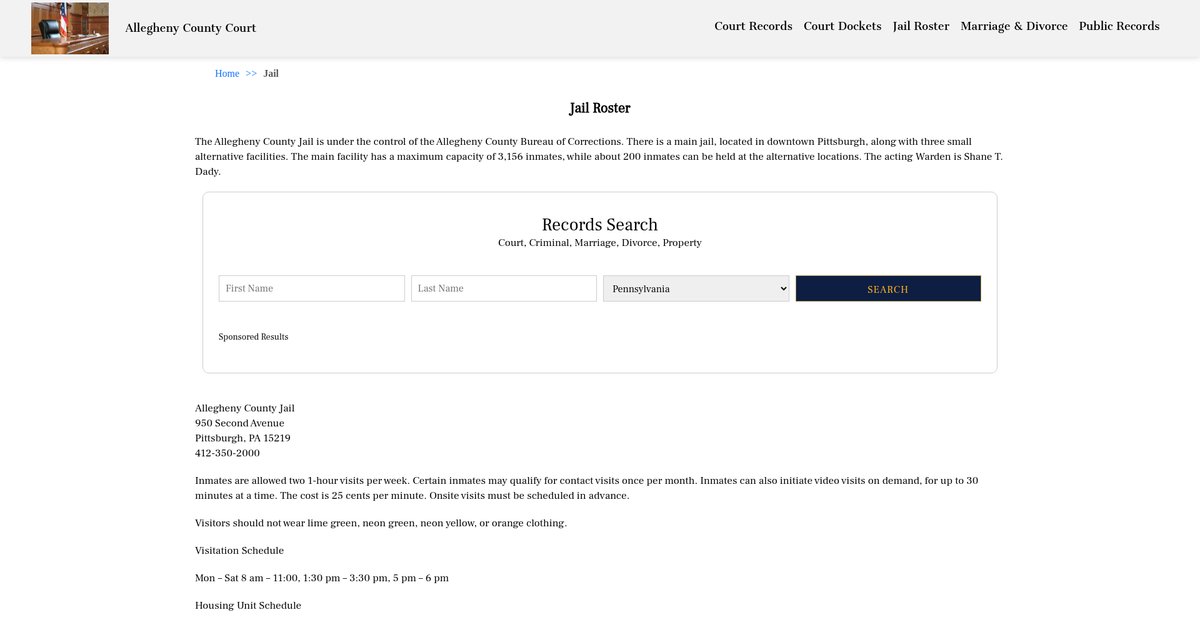This screenshot has height=620, width=1200.
Task: Click the Home breadcrumb link
Action: click(227, 74)
